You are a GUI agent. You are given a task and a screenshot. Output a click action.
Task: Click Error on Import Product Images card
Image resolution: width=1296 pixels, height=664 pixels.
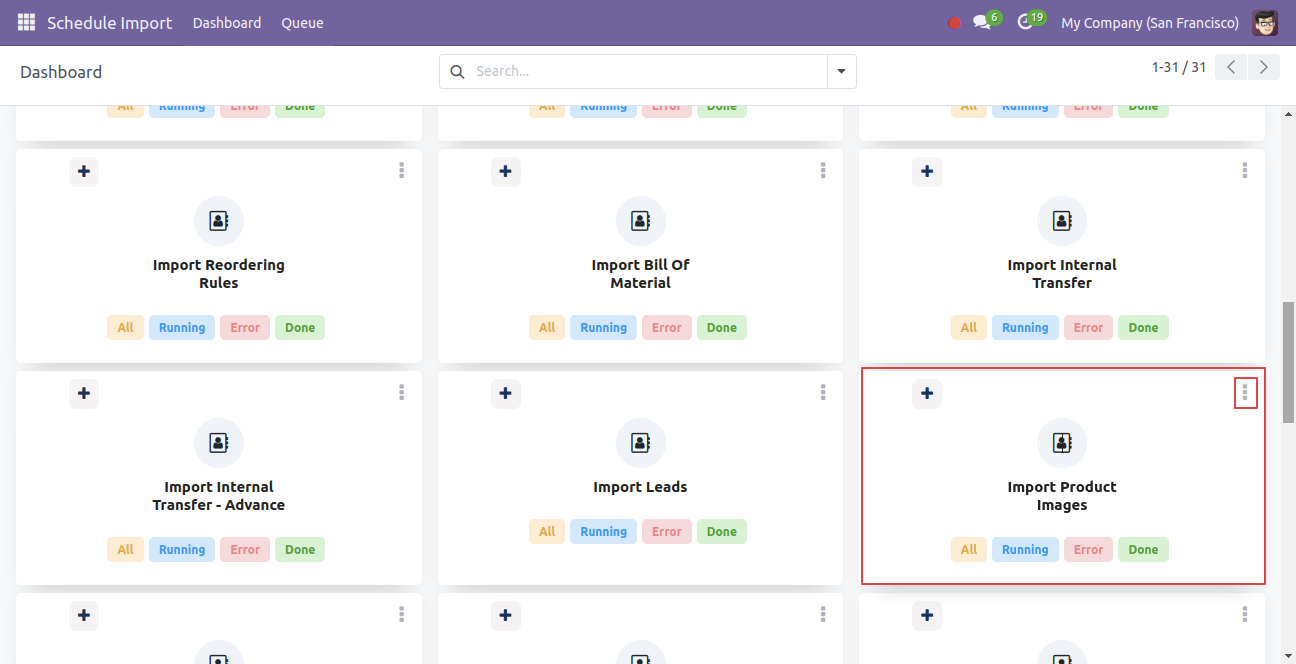pos(1088,550)
